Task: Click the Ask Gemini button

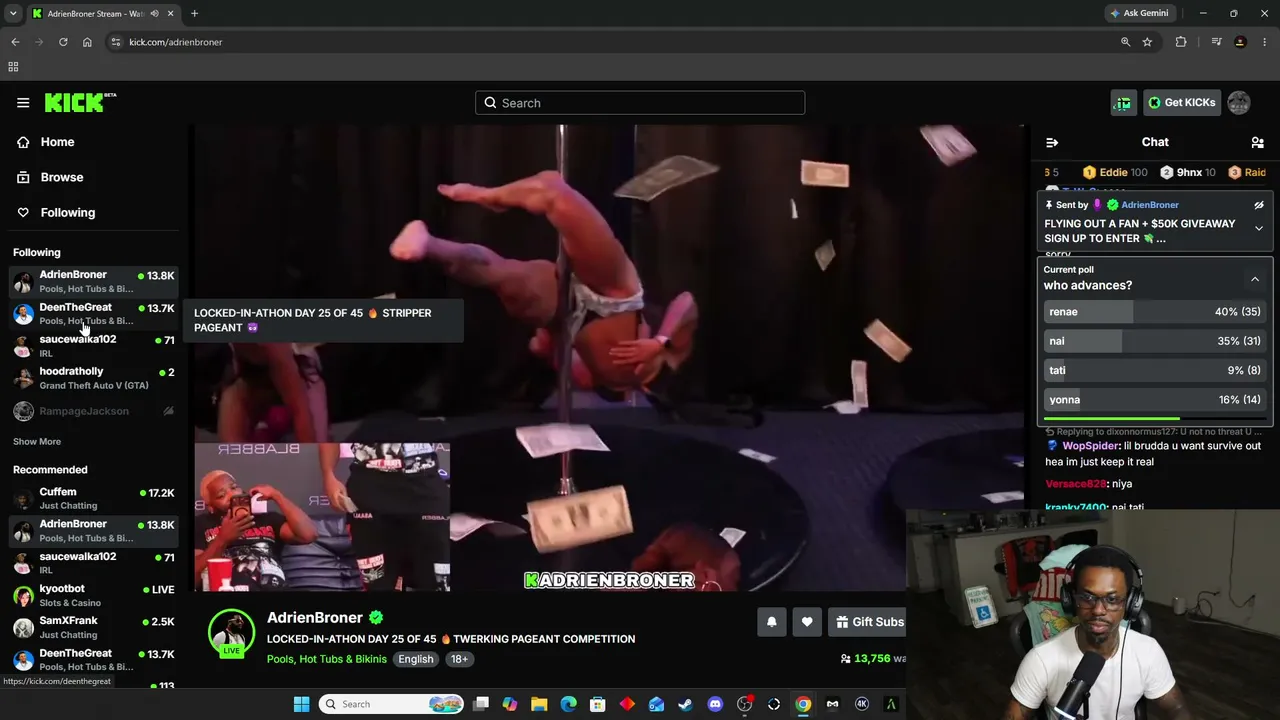Action: (x=1139, y=13)
